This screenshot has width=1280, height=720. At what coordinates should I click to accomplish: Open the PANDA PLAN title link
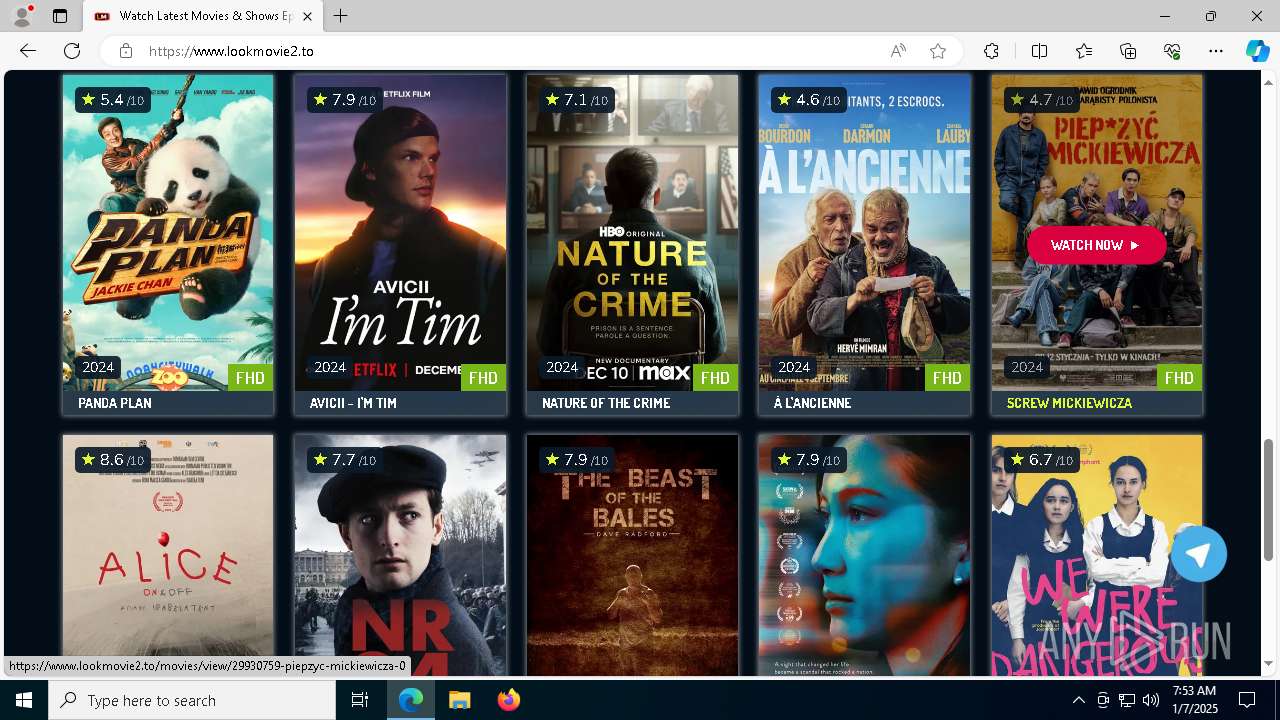(x=115, y=403)
